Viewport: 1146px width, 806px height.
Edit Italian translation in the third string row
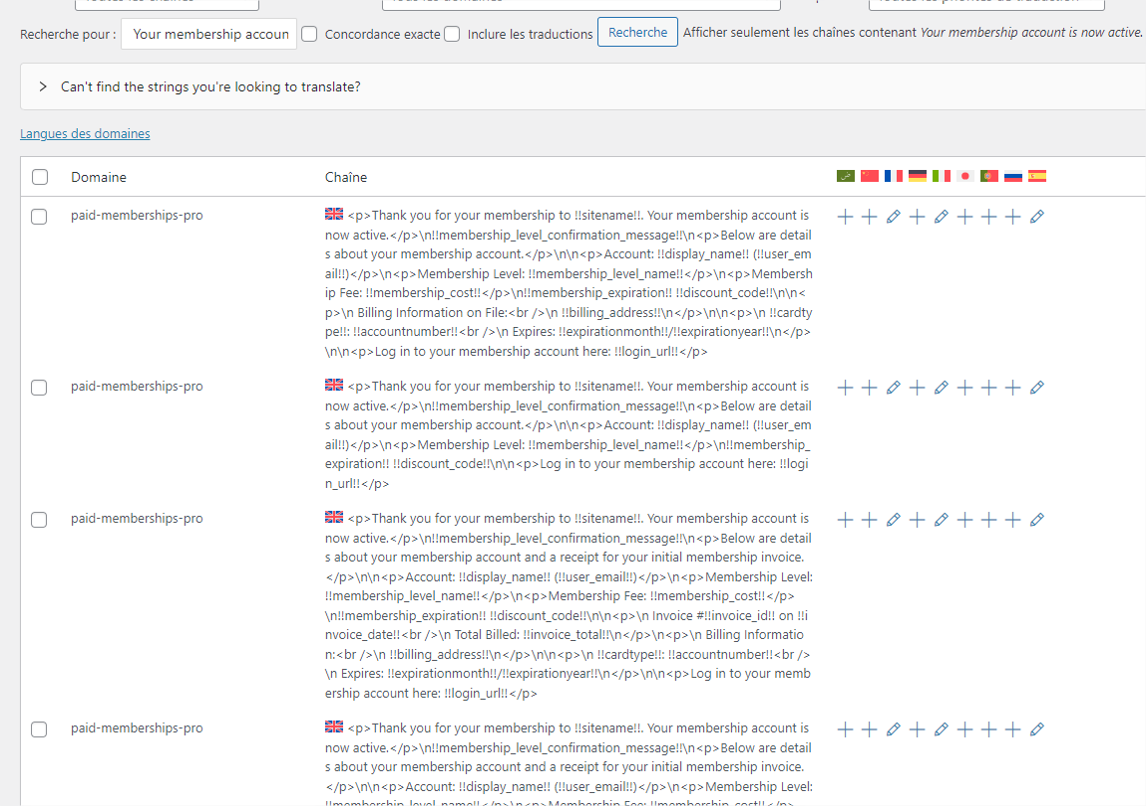click(x=941, y=519)
